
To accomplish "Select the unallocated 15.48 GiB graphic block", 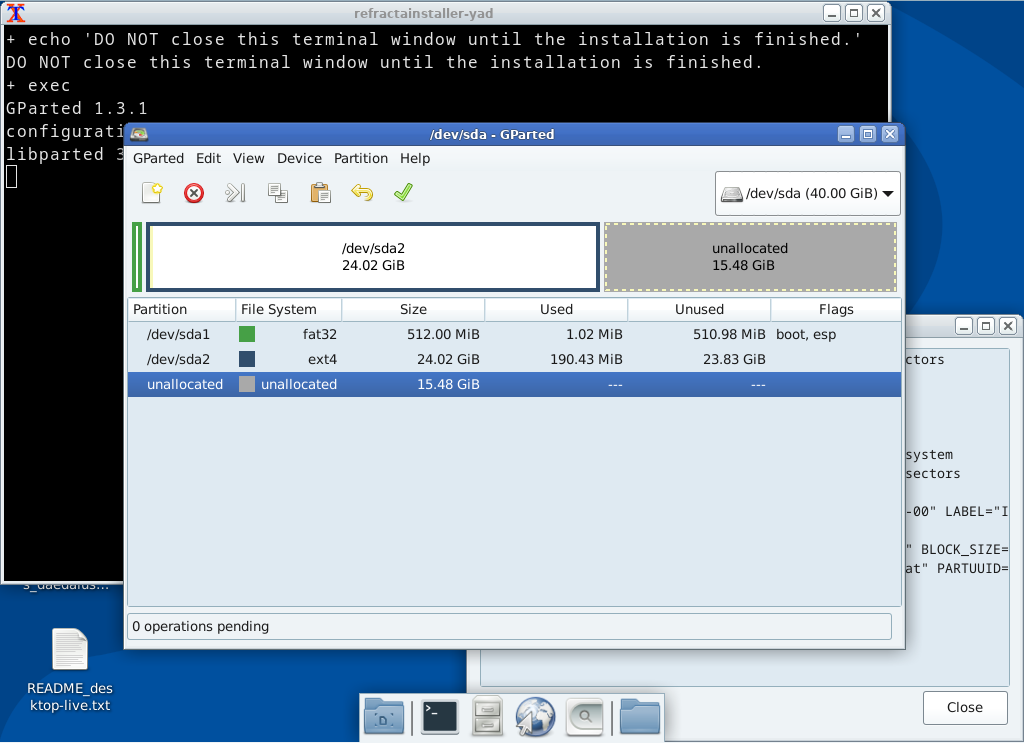I will click(x=750, y=257).
